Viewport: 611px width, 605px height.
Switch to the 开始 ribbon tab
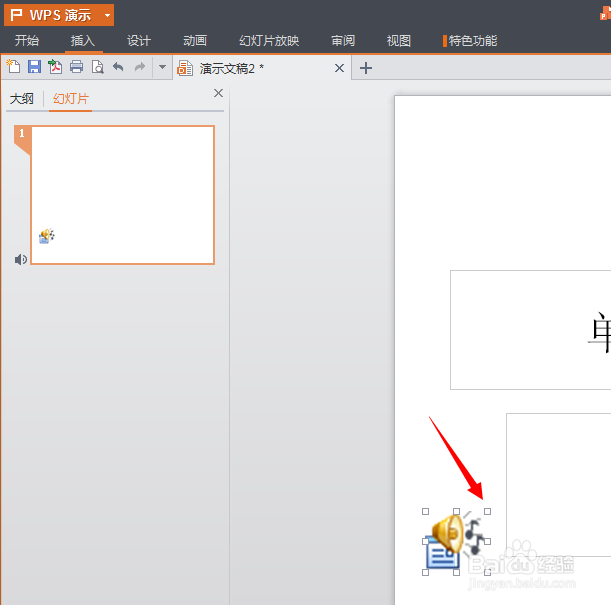pos(27,41)
